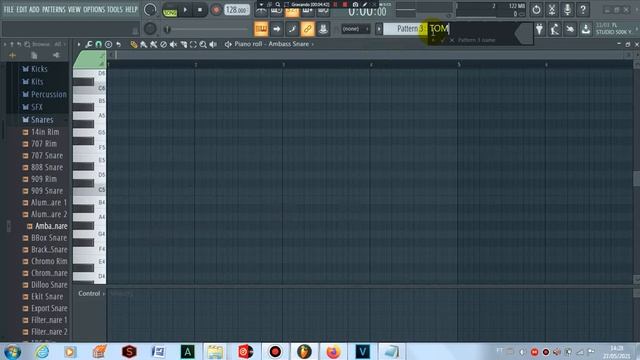Toggle the magnet snap option in piano roll
The width and height of the screenshot is (640, 360).
point(98,44)
